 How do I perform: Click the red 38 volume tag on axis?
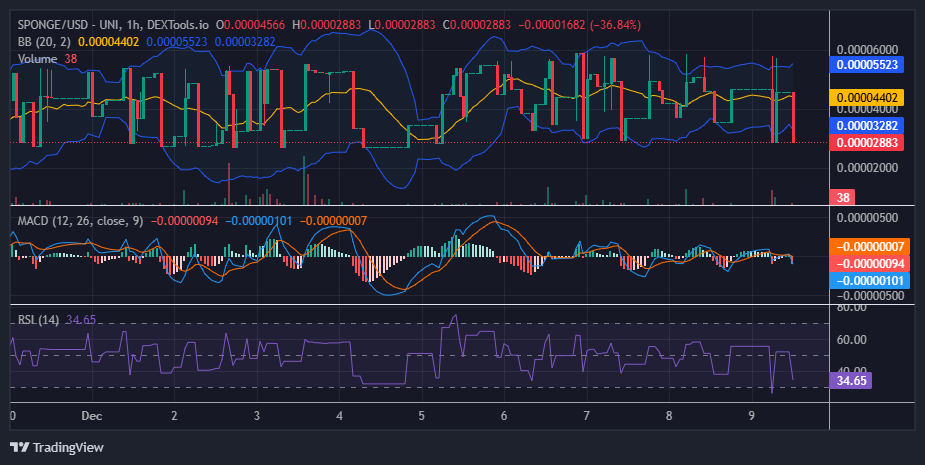coord(842,198)
